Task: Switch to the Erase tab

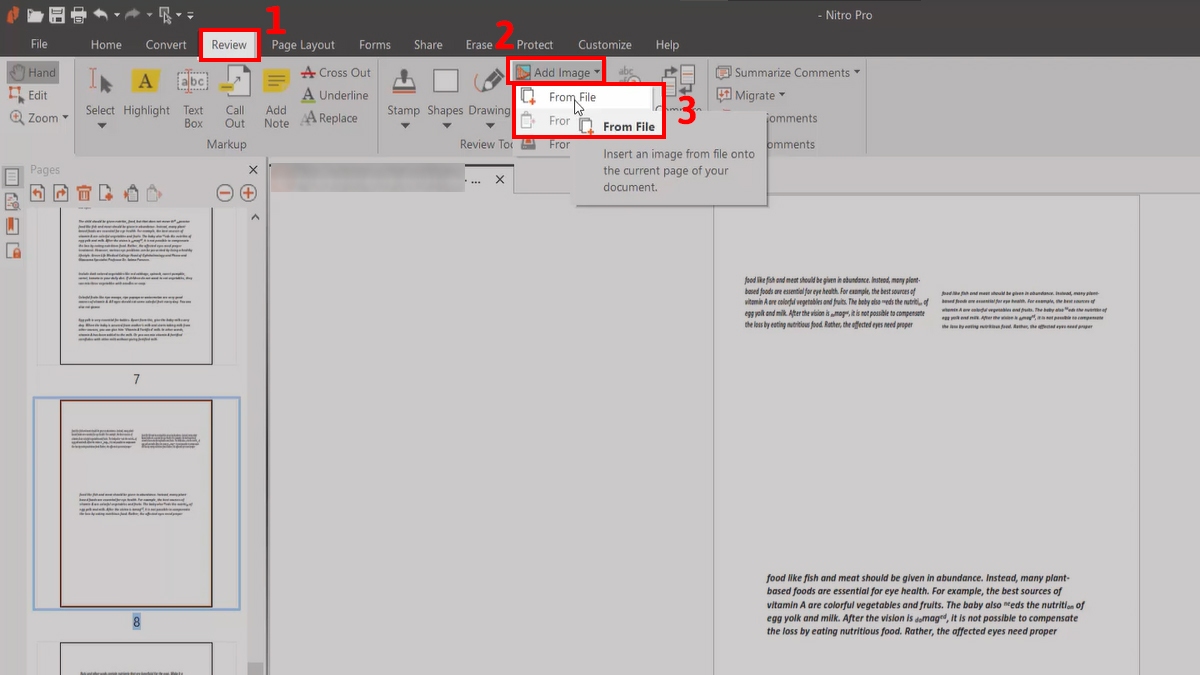Action: [479, 45]
